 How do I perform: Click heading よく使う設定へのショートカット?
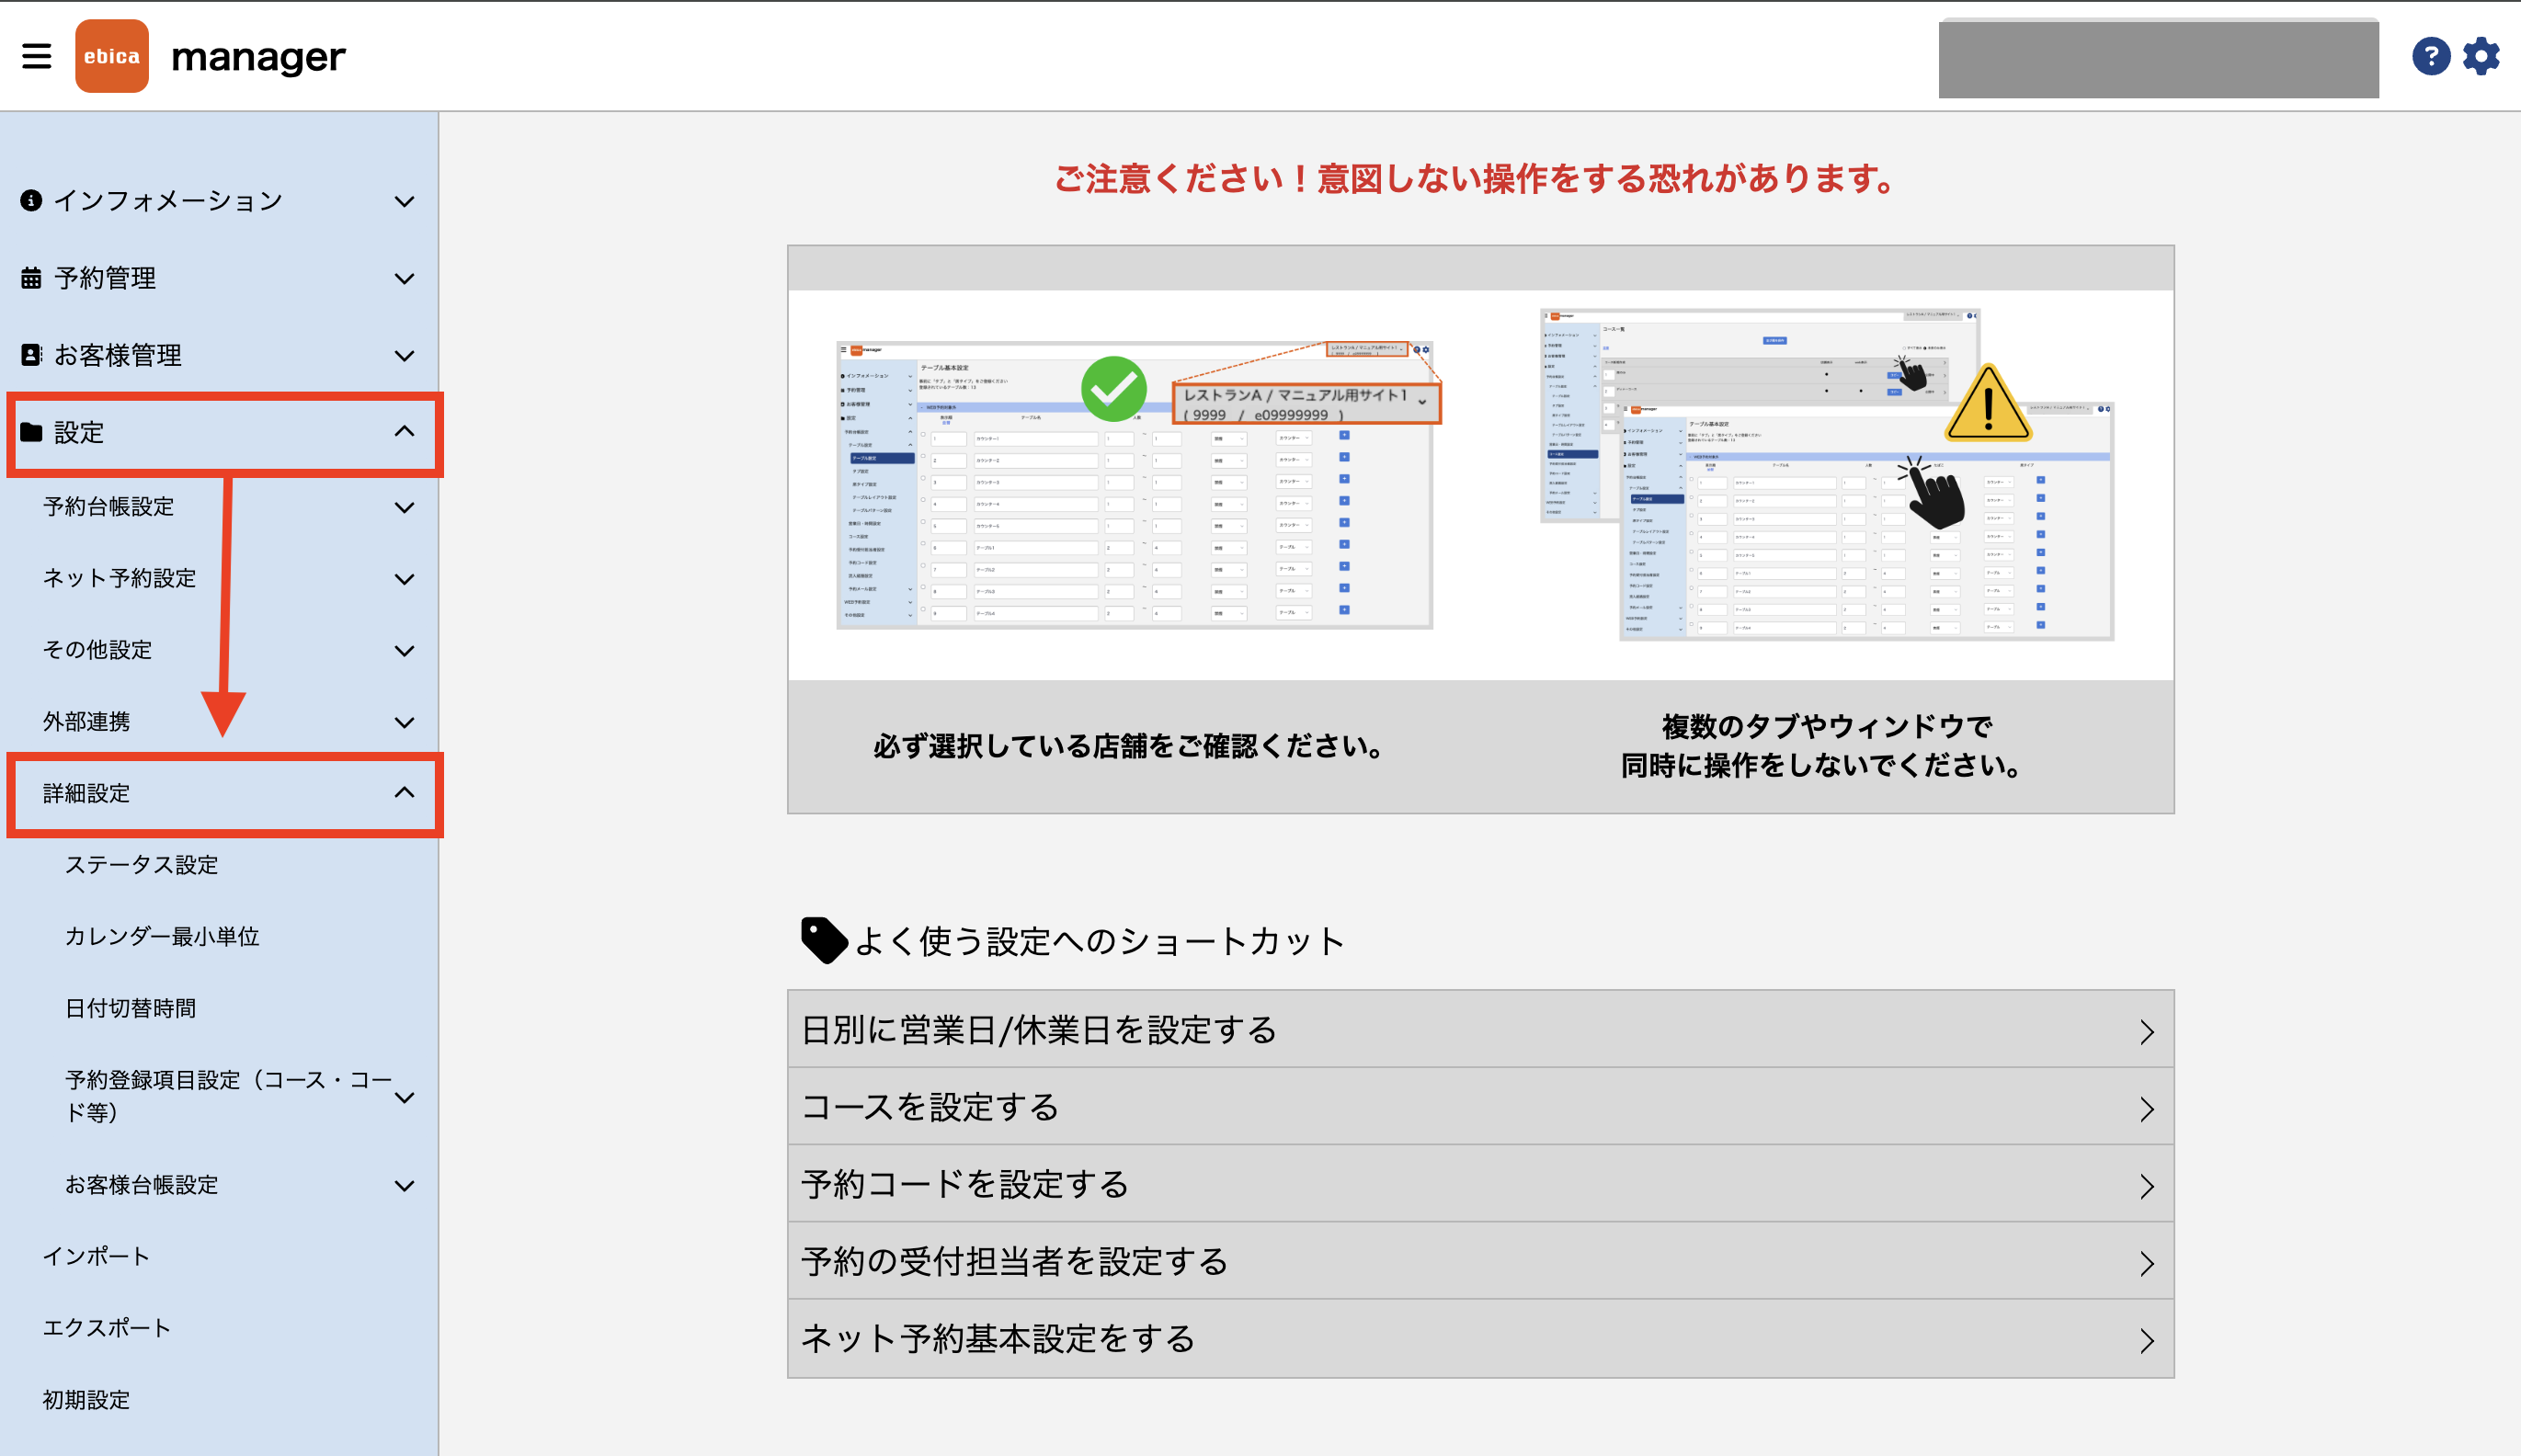click(1099, 941)
